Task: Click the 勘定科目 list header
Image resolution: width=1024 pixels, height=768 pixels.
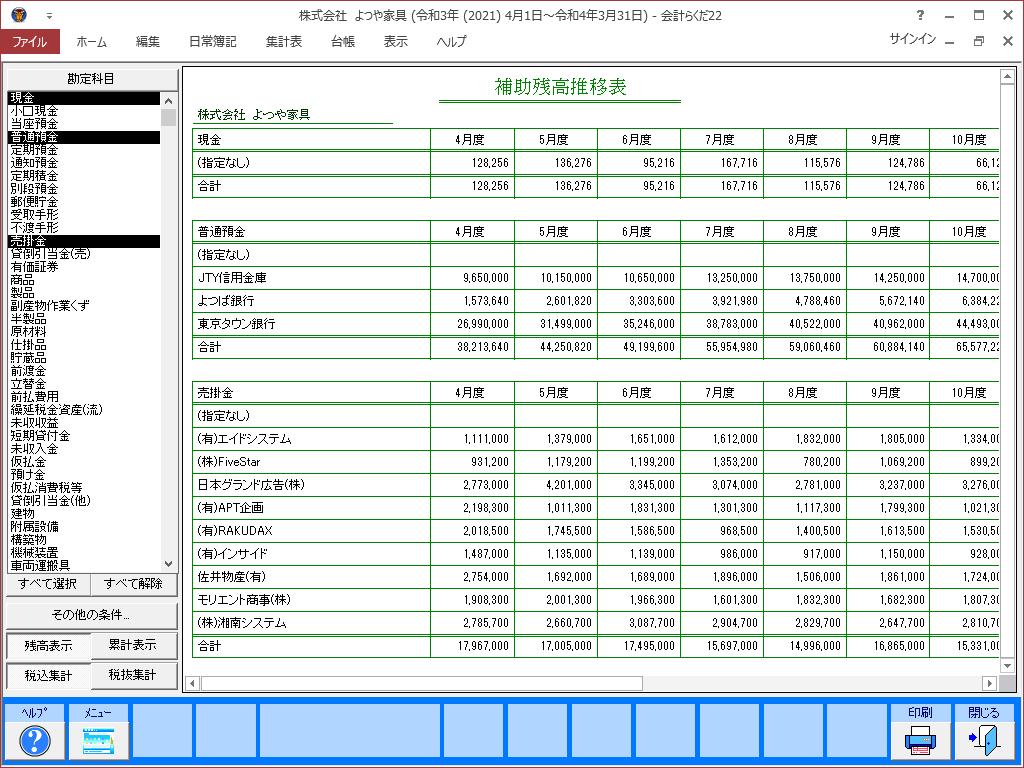Action: click(x=91, y=79)
